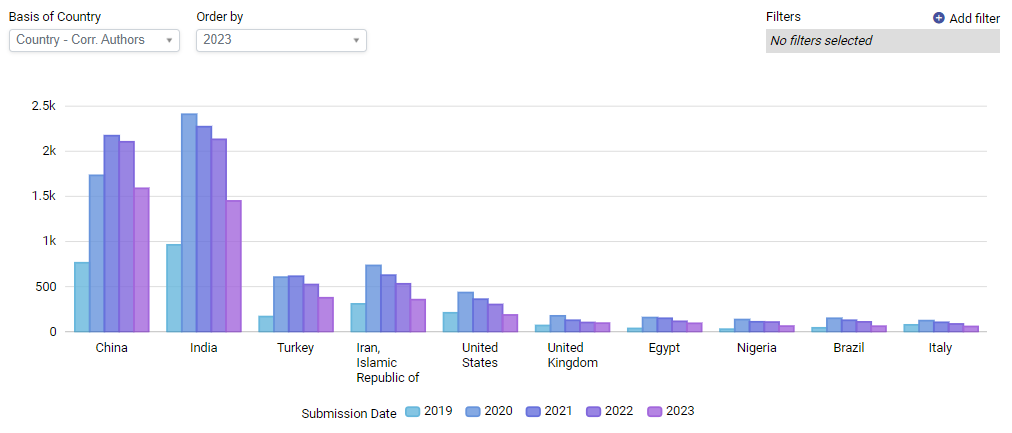Click the India axis label
Image resolution: width=1012 pixels, height=433 pixels.
click(203, 348)
